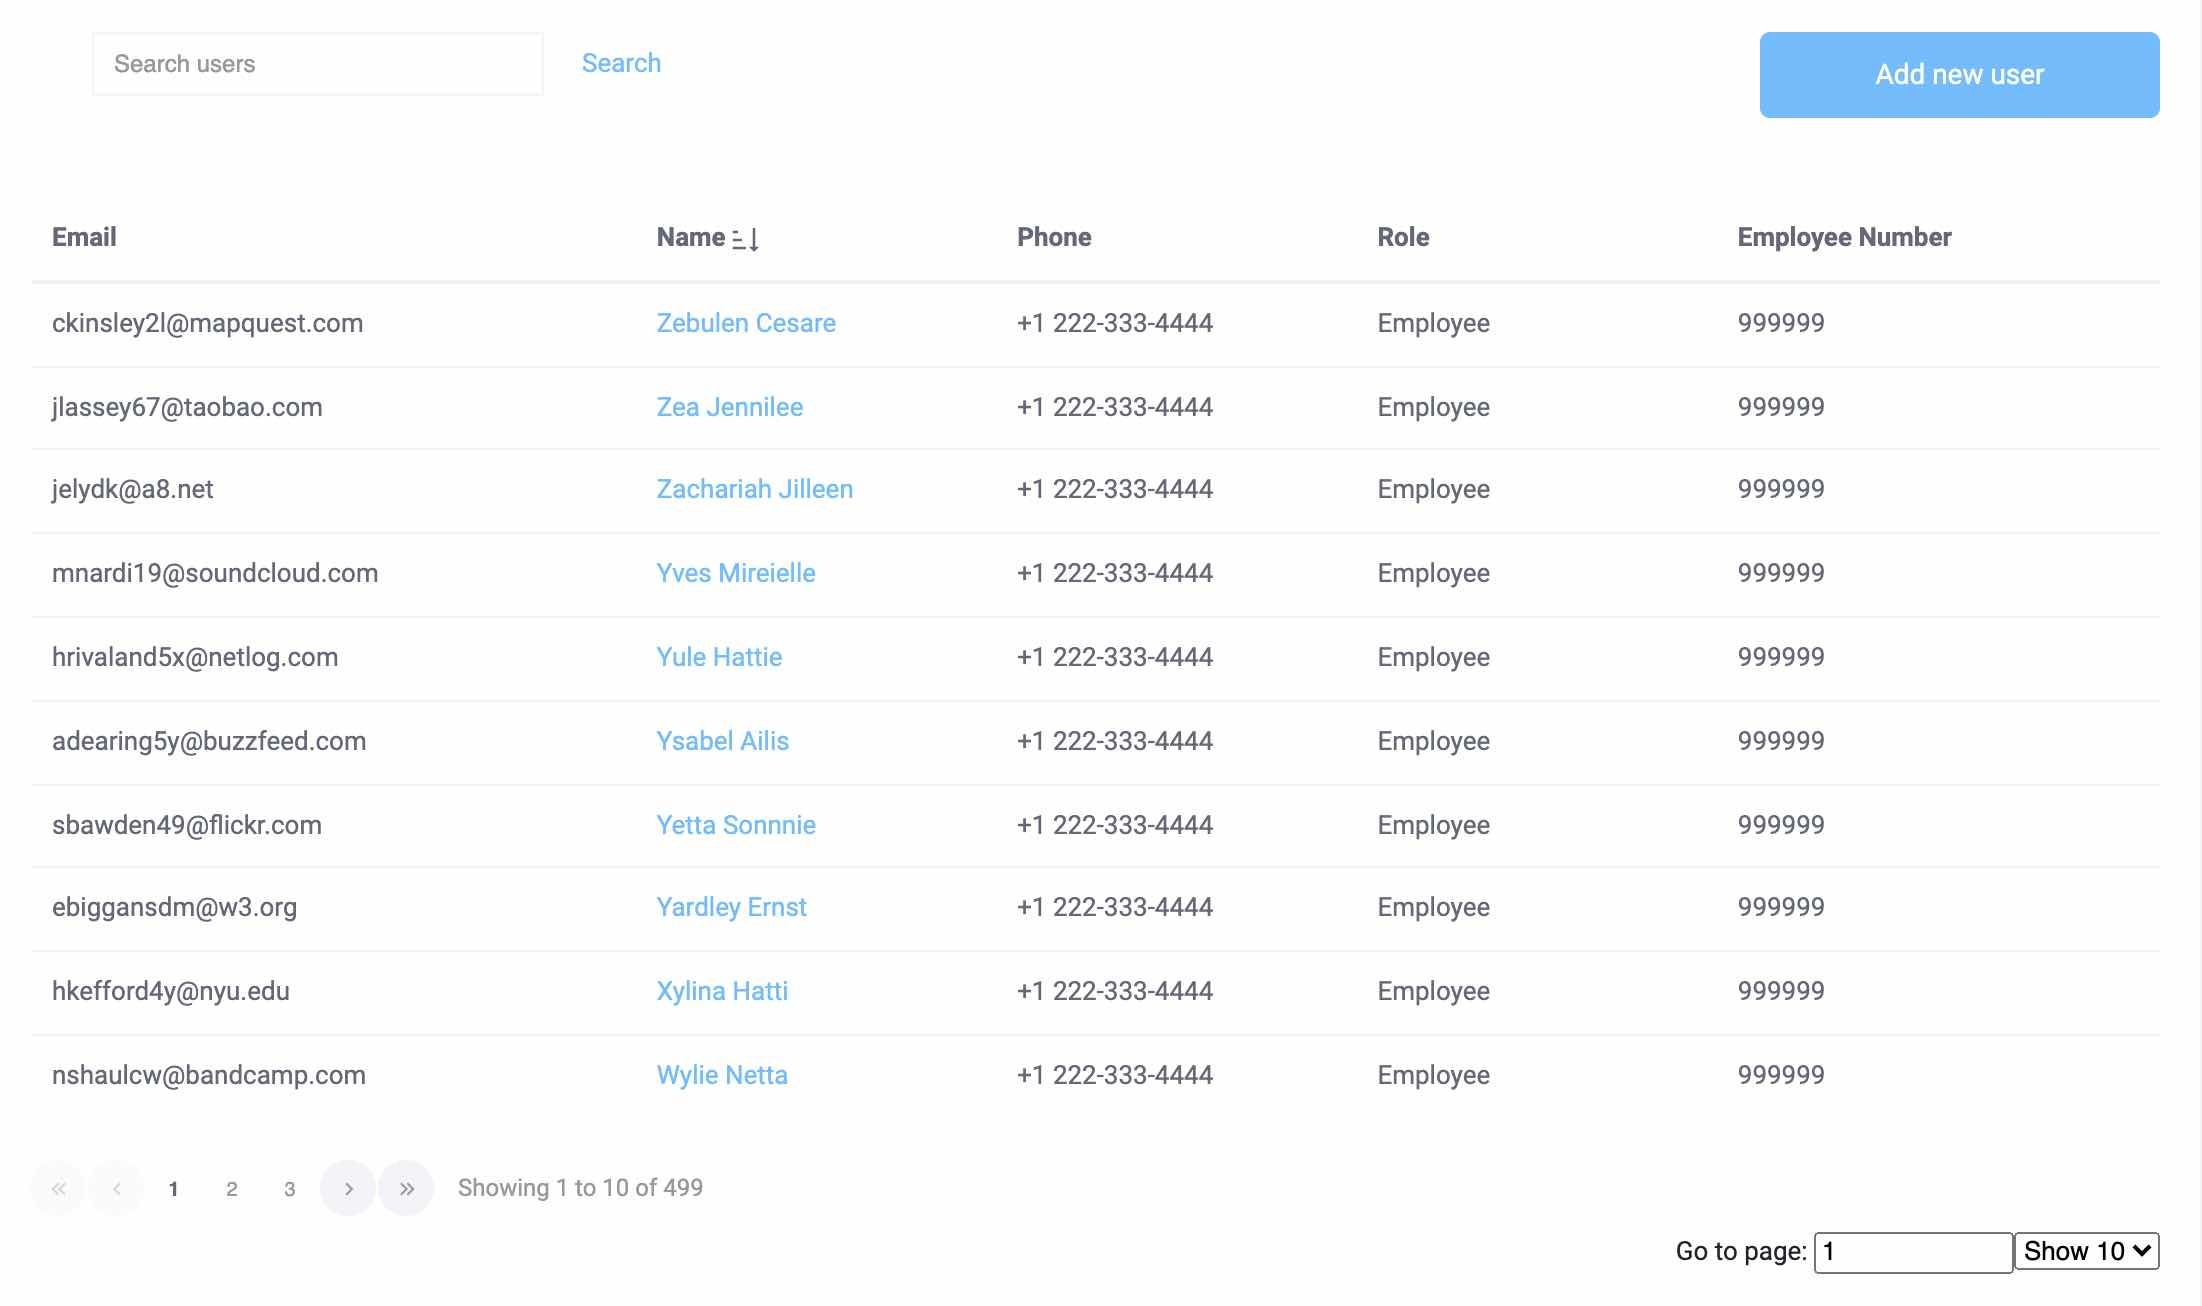Viewport: 2202px width, 1306px height.
Task: Open the profile link for Yardley Ernst
Action: tap(731, 906)
